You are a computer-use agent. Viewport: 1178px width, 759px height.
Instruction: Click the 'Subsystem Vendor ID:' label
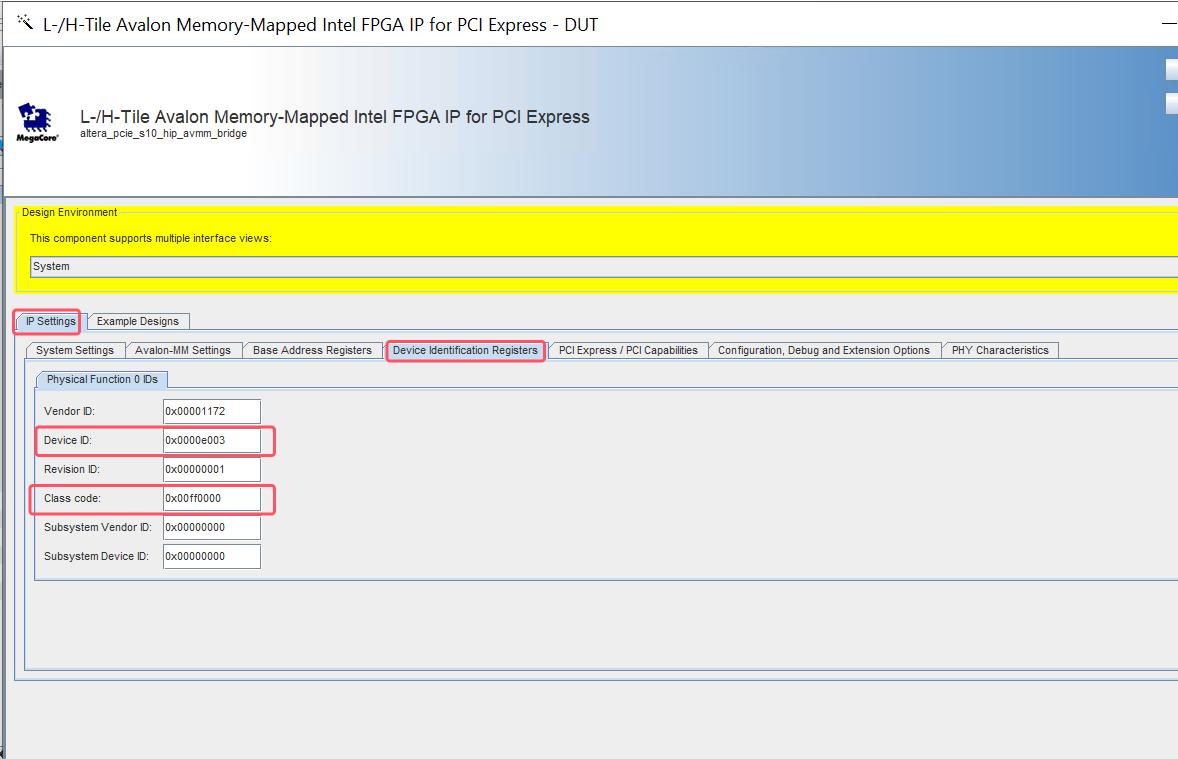pyautogui.click(x=98, y=528)
